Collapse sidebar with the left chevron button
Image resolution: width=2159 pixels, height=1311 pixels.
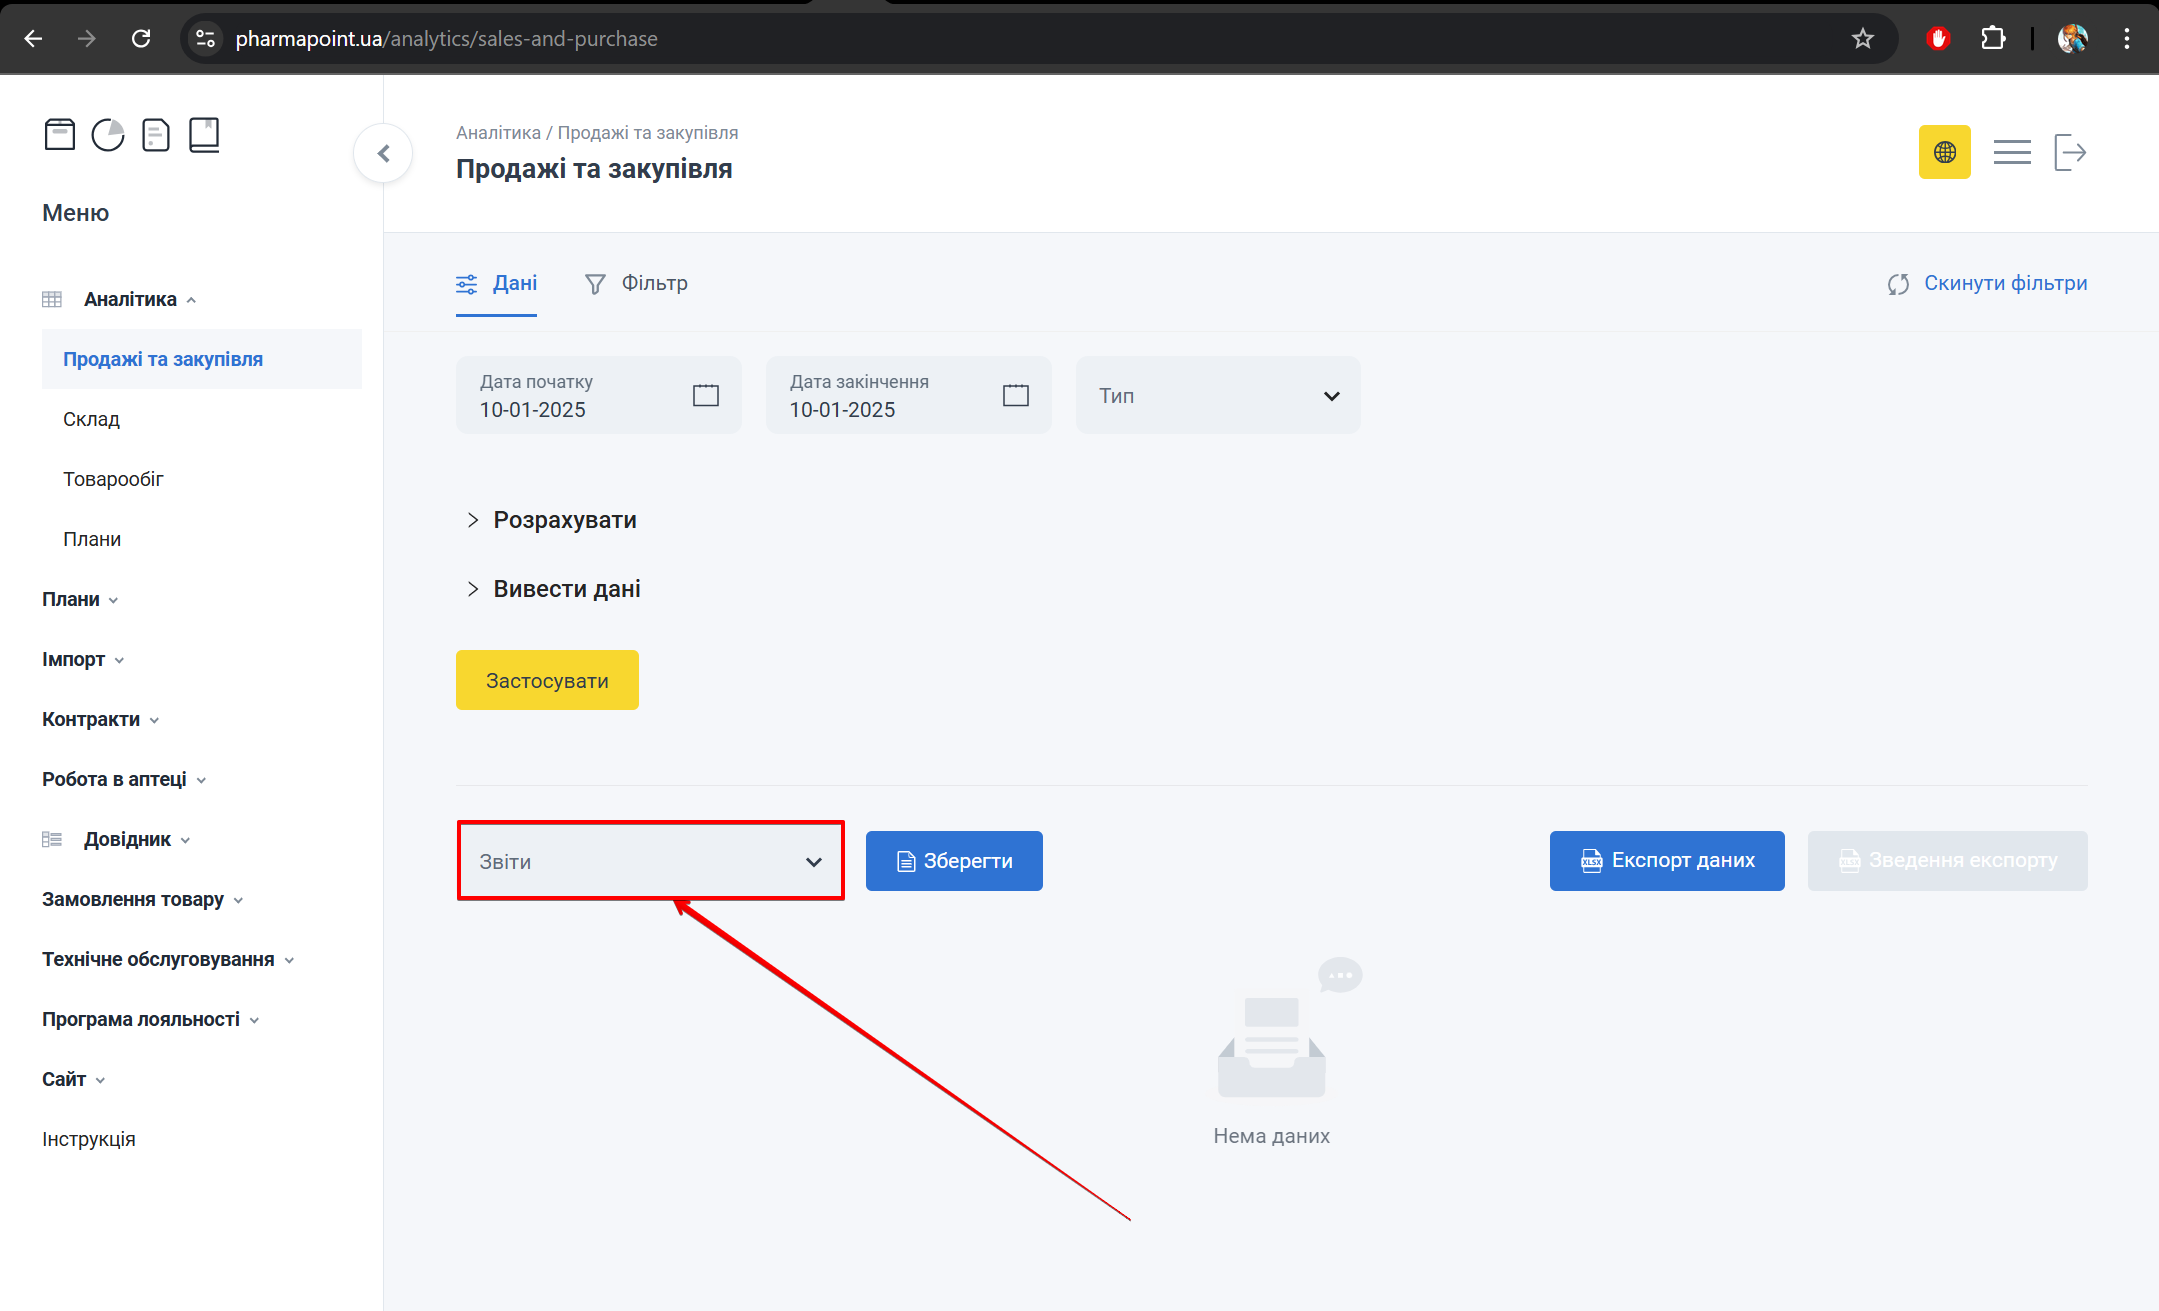pyautogui.click(x=383, y=153)
